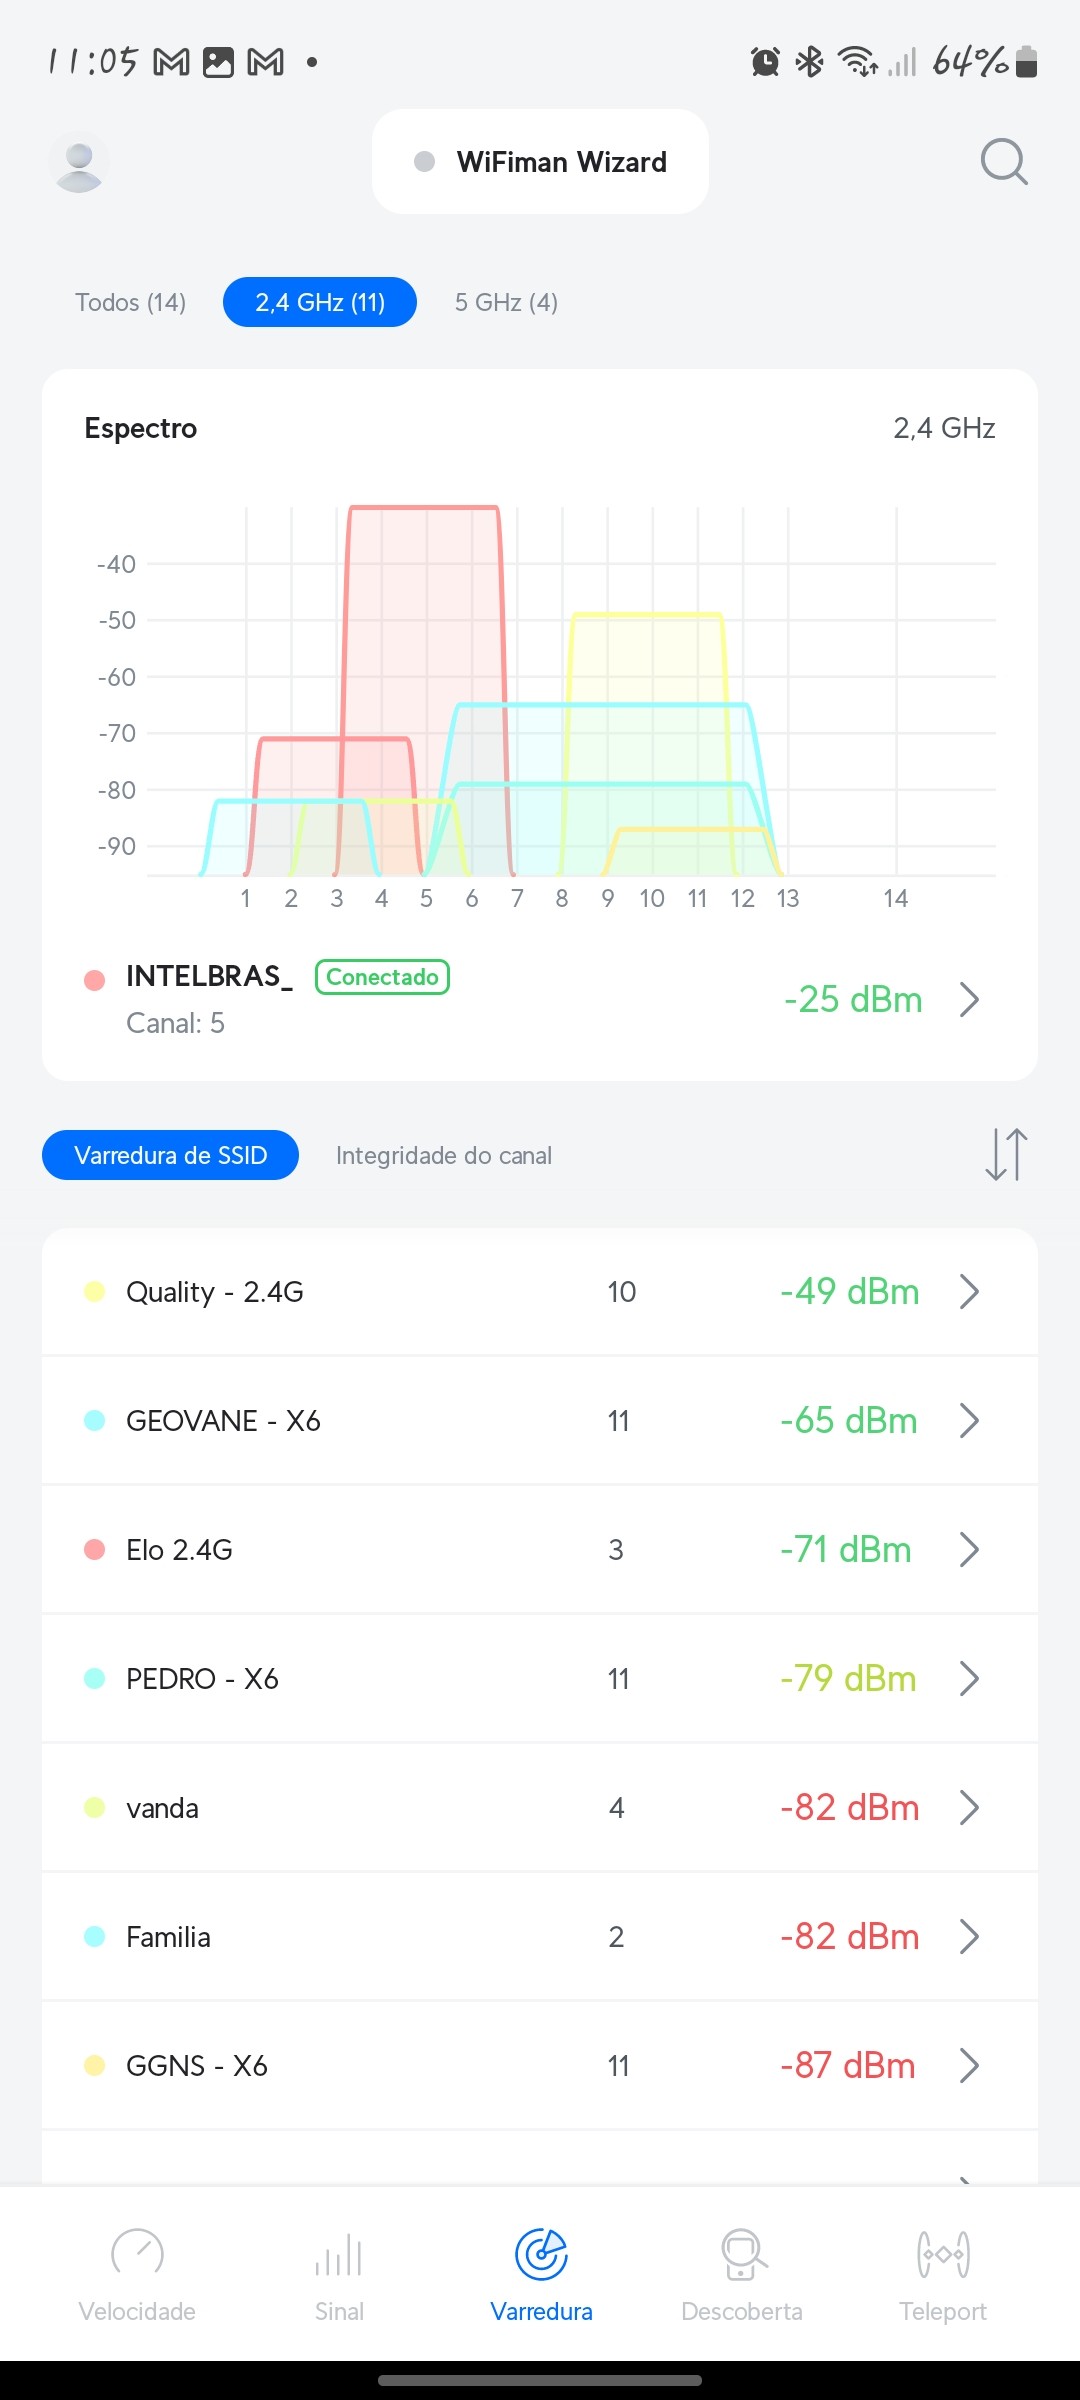Viewport: 1080px width, 2400px height.
Task: Switch to Integridade do canal tab
Action: (x=444, y=1155)
